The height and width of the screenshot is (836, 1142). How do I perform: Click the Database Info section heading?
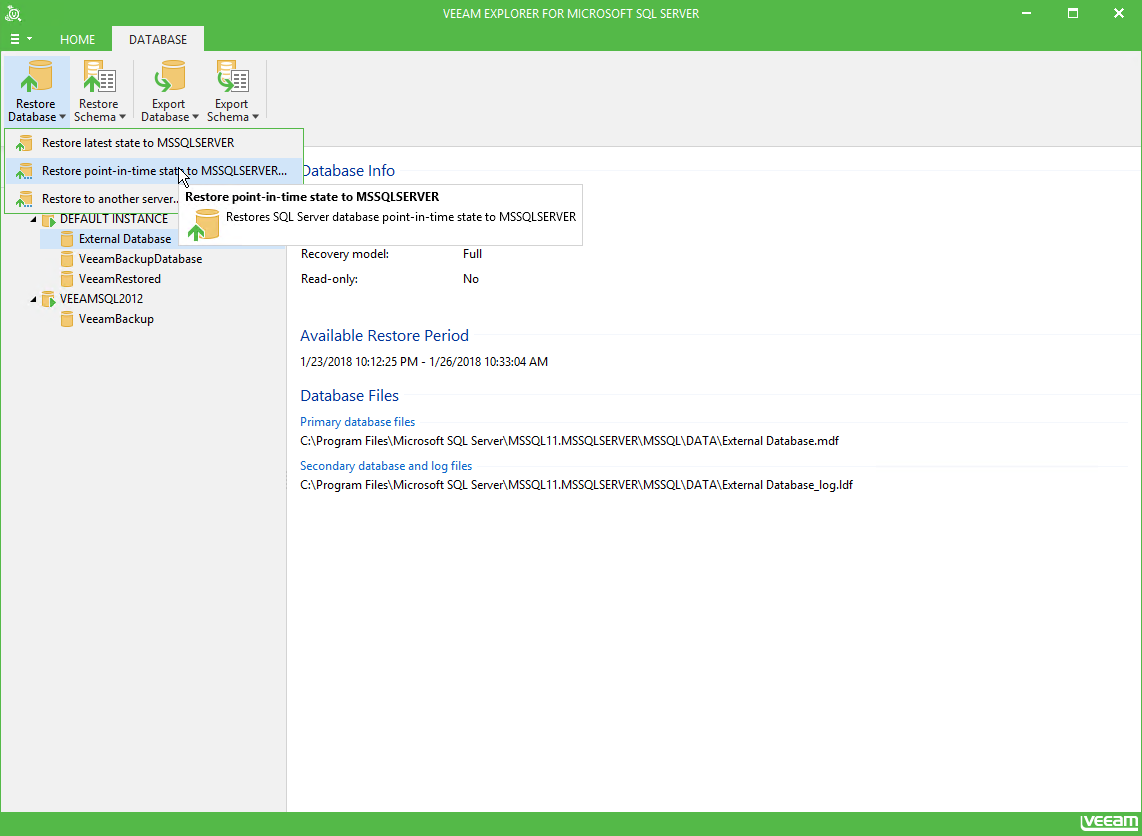pyautogui.click(x=348, y=171)
